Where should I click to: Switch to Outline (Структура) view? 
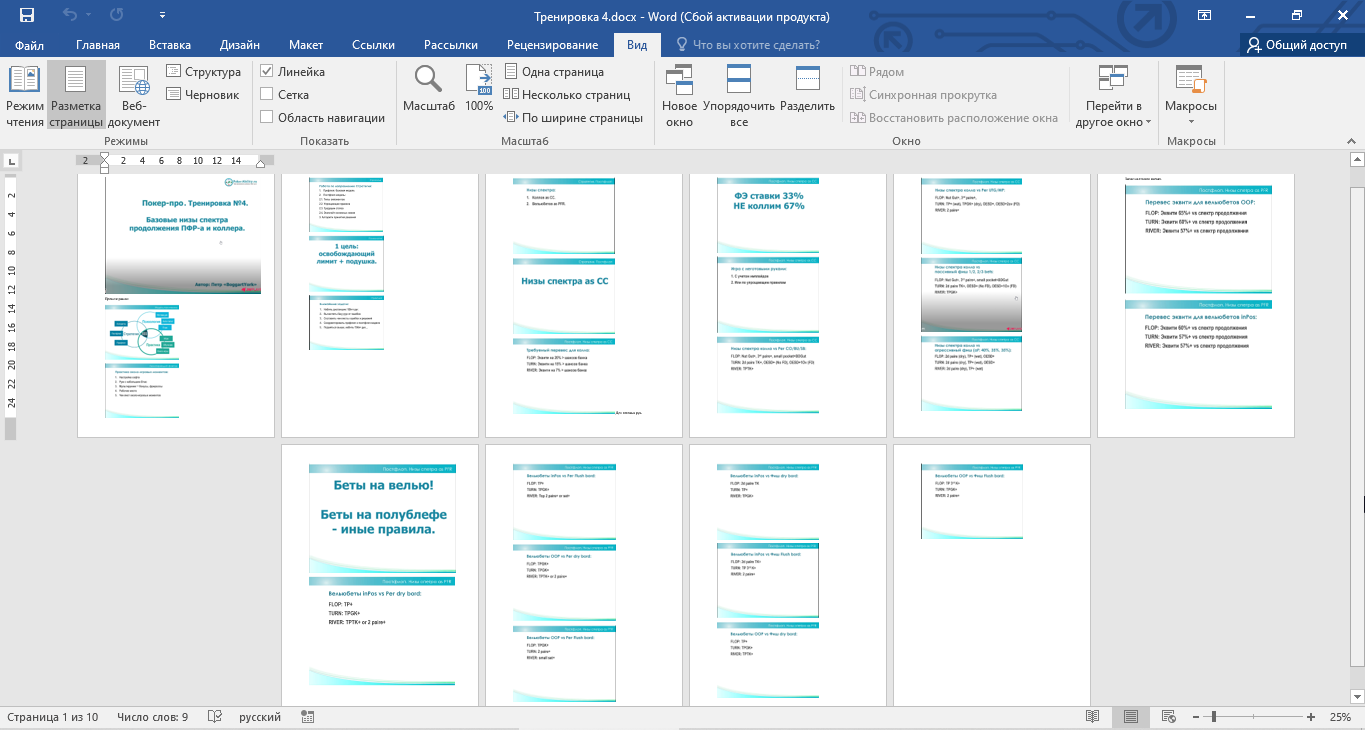tap(204, 72)
